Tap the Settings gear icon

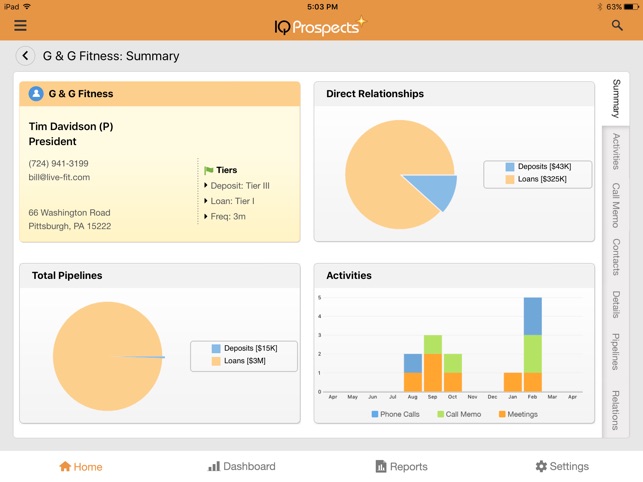(x=541, y=466)
